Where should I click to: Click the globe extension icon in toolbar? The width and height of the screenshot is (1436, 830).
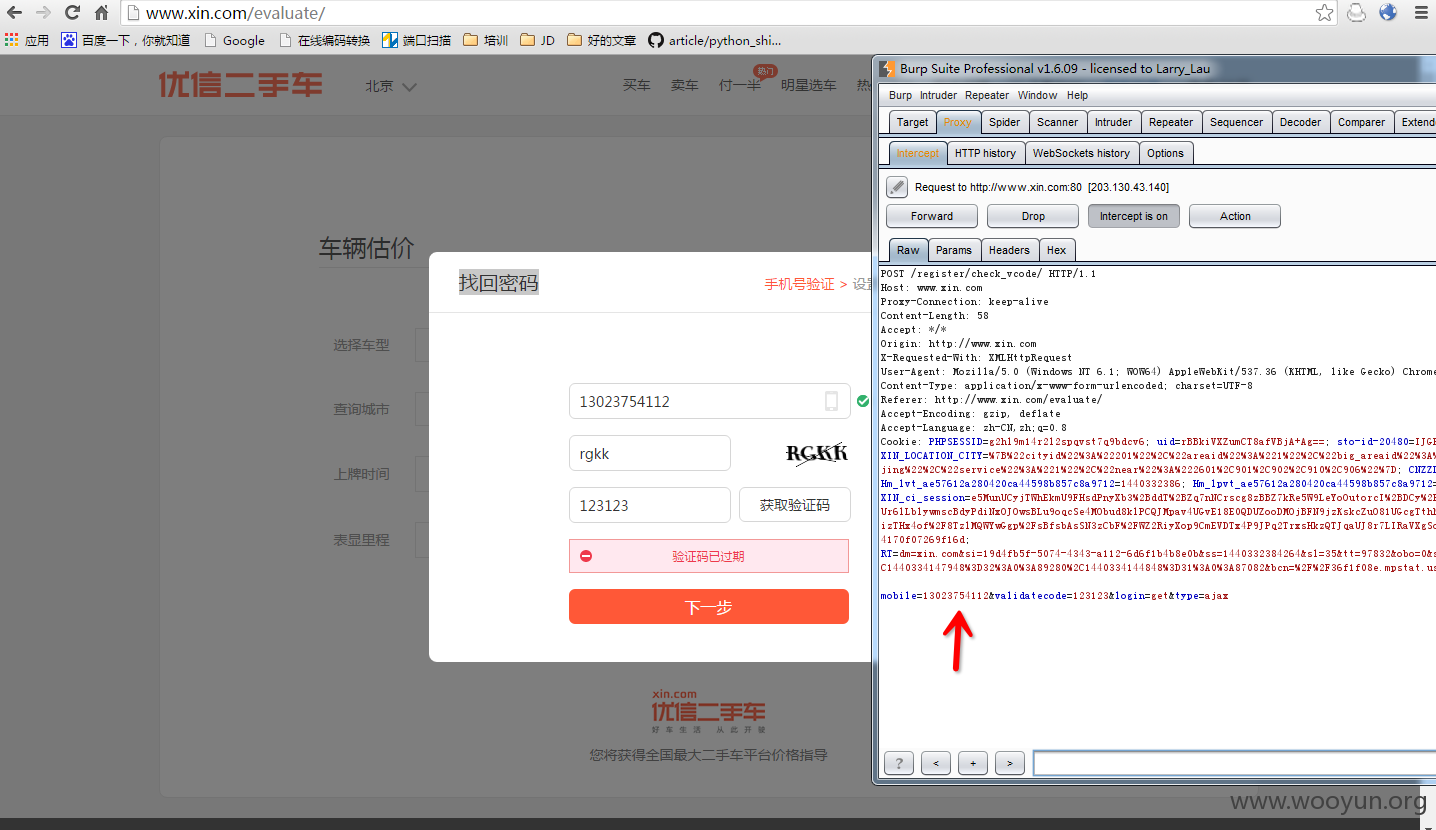pos(1388,13)
